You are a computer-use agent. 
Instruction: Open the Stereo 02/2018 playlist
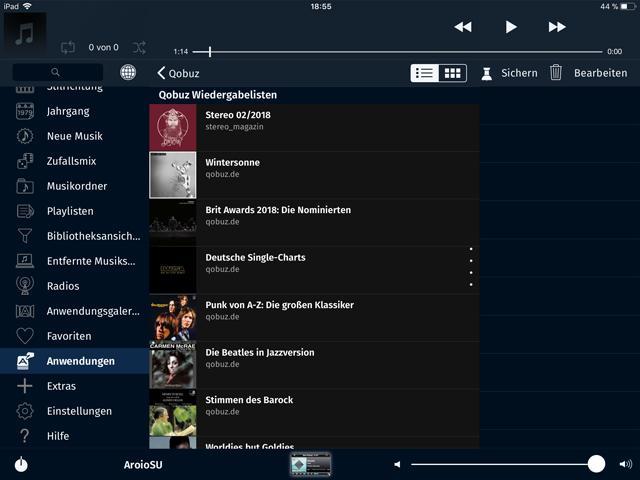(314, 127)
